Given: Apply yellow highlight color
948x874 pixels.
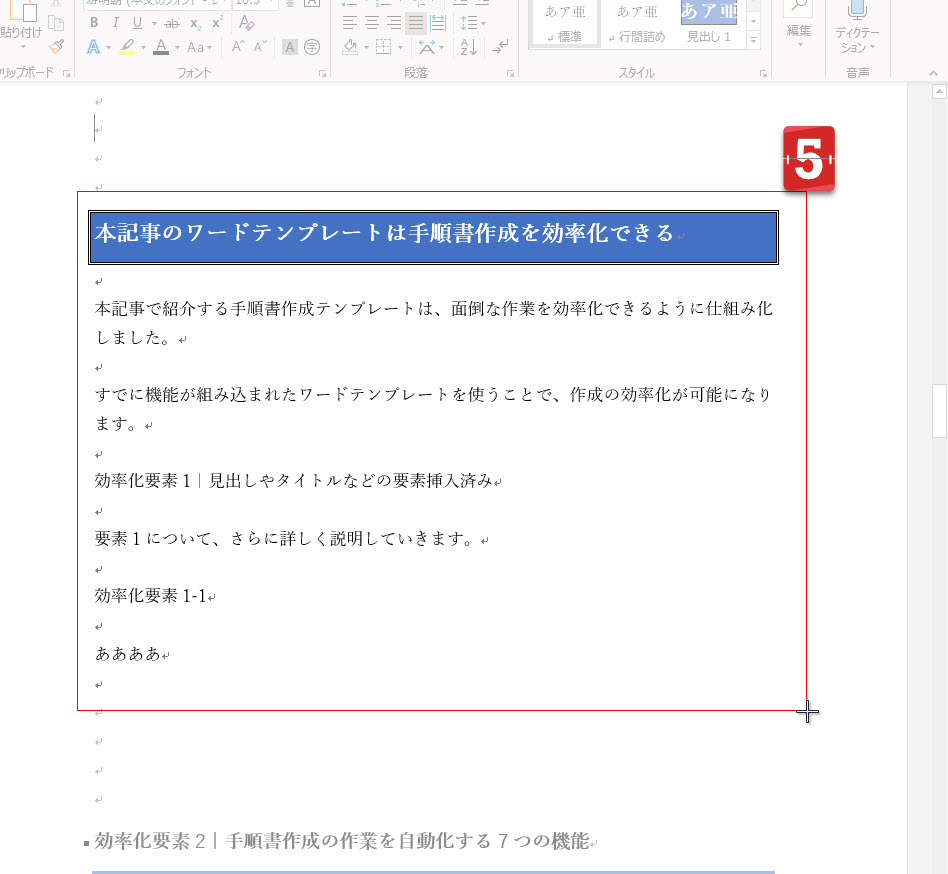Looking at the screenshot, I should (x=127, y=47).
